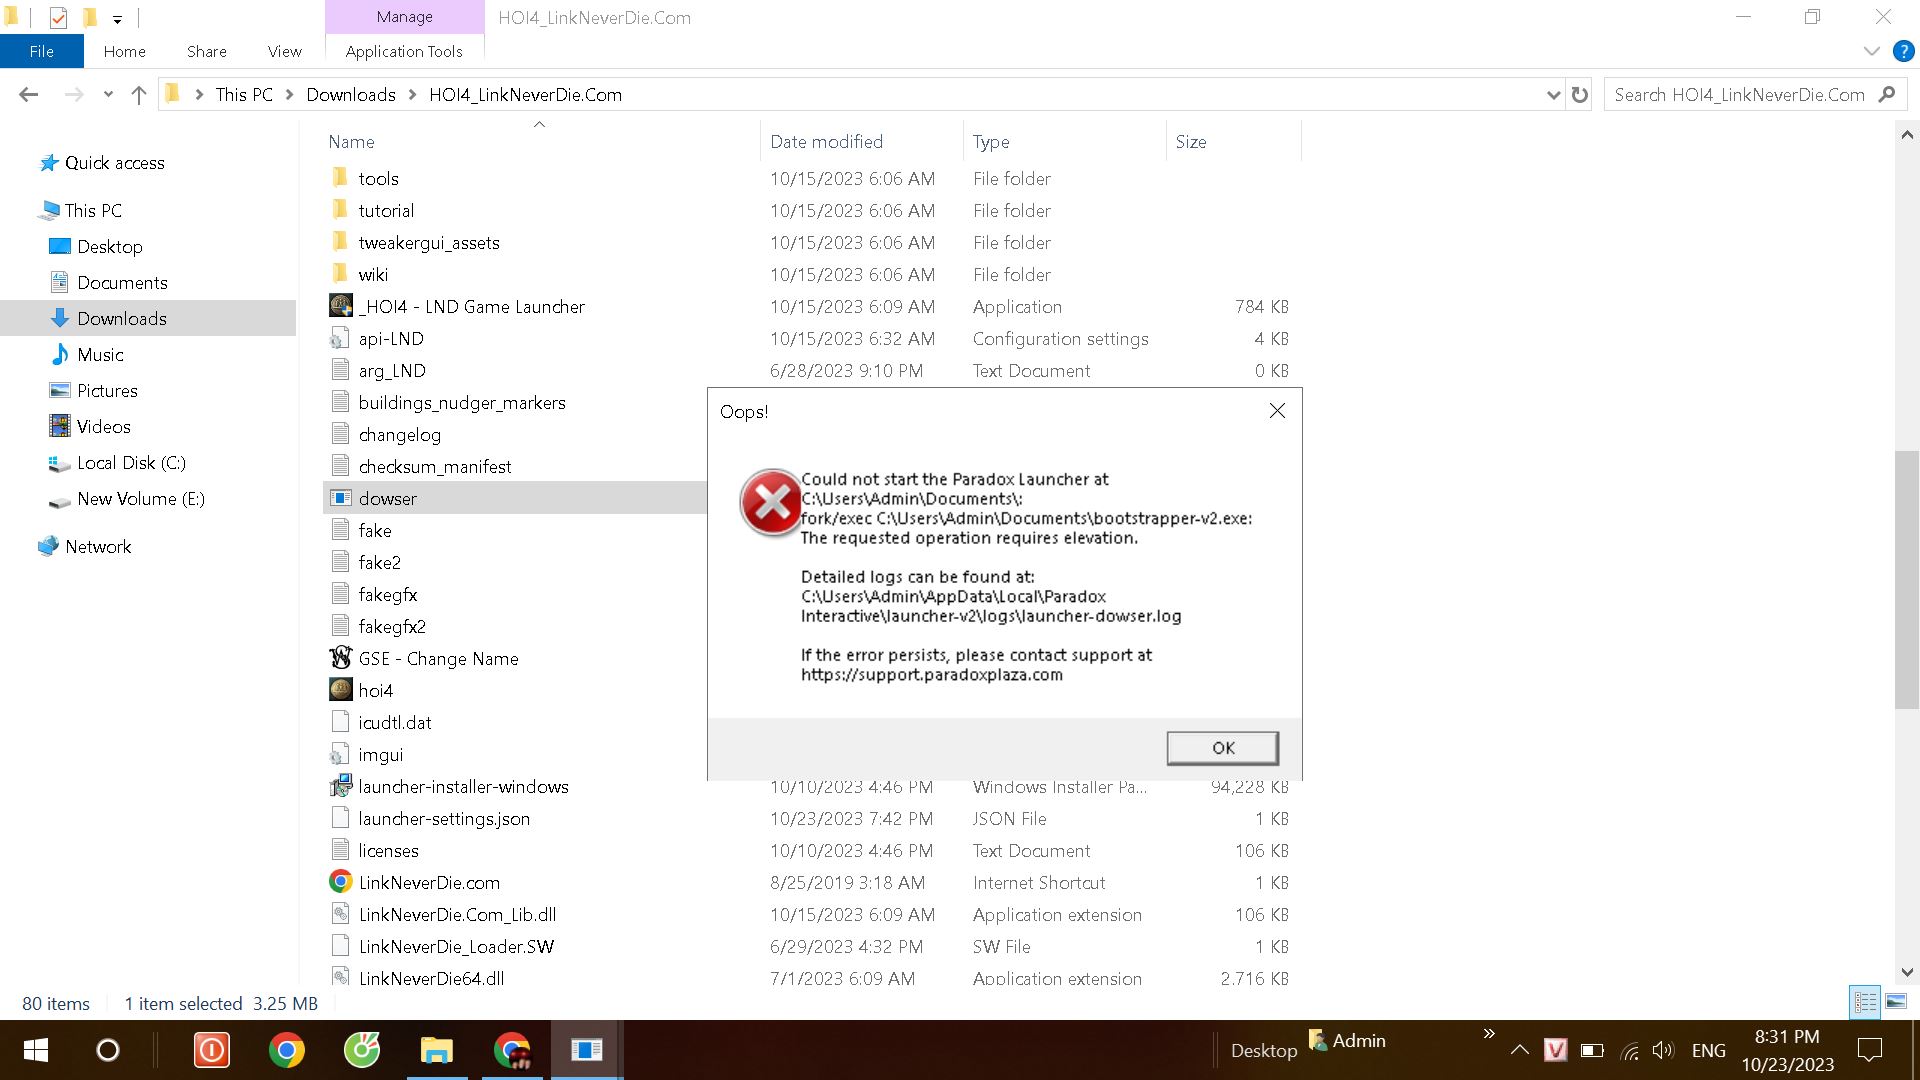This screenshot has height=1080, width=1920.
Task: Click the Properties quick access icon
Action: coord(58,17)
